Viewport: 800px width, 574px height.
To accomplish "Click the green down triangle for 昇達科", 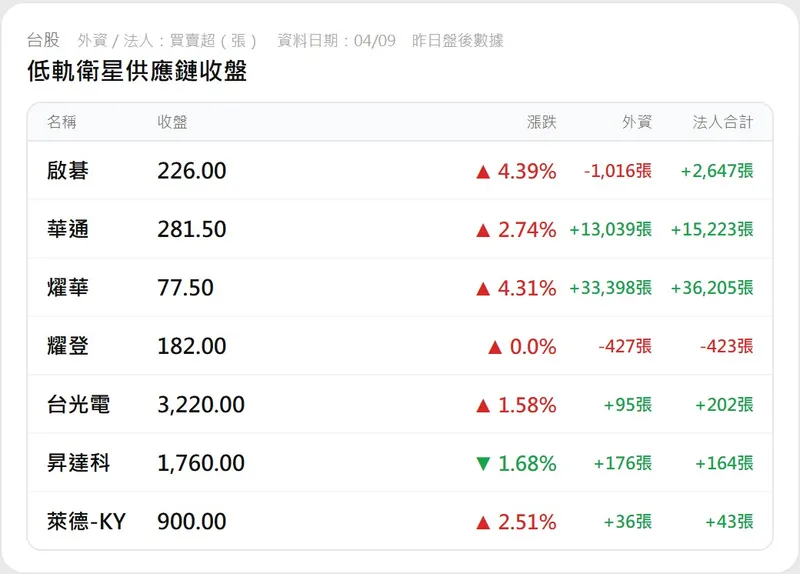I will [483, 464].
